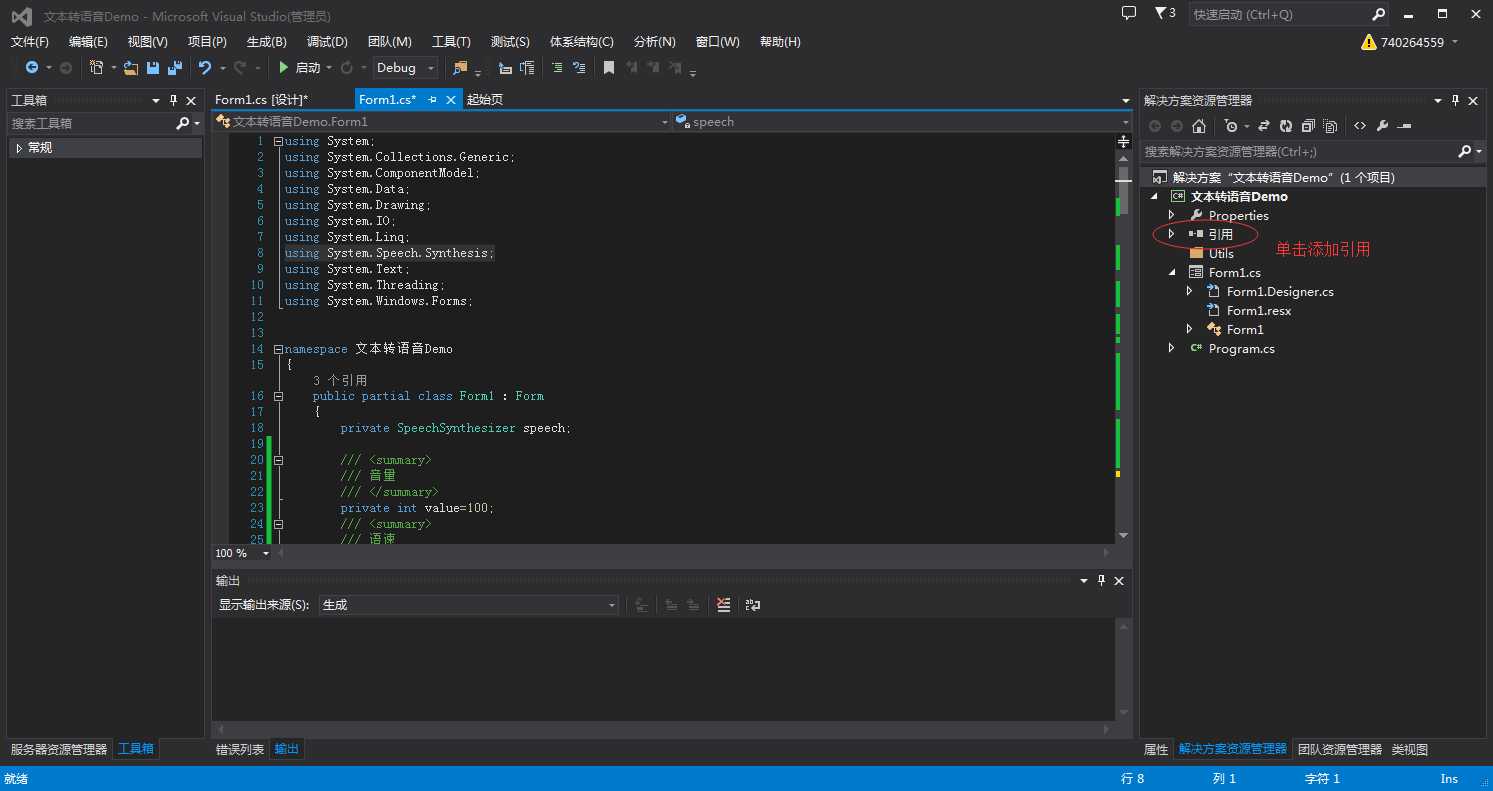The image size is (1493, 791).
Task: Click the Comment Selection toolbar icon
Action: coord(556,68)
